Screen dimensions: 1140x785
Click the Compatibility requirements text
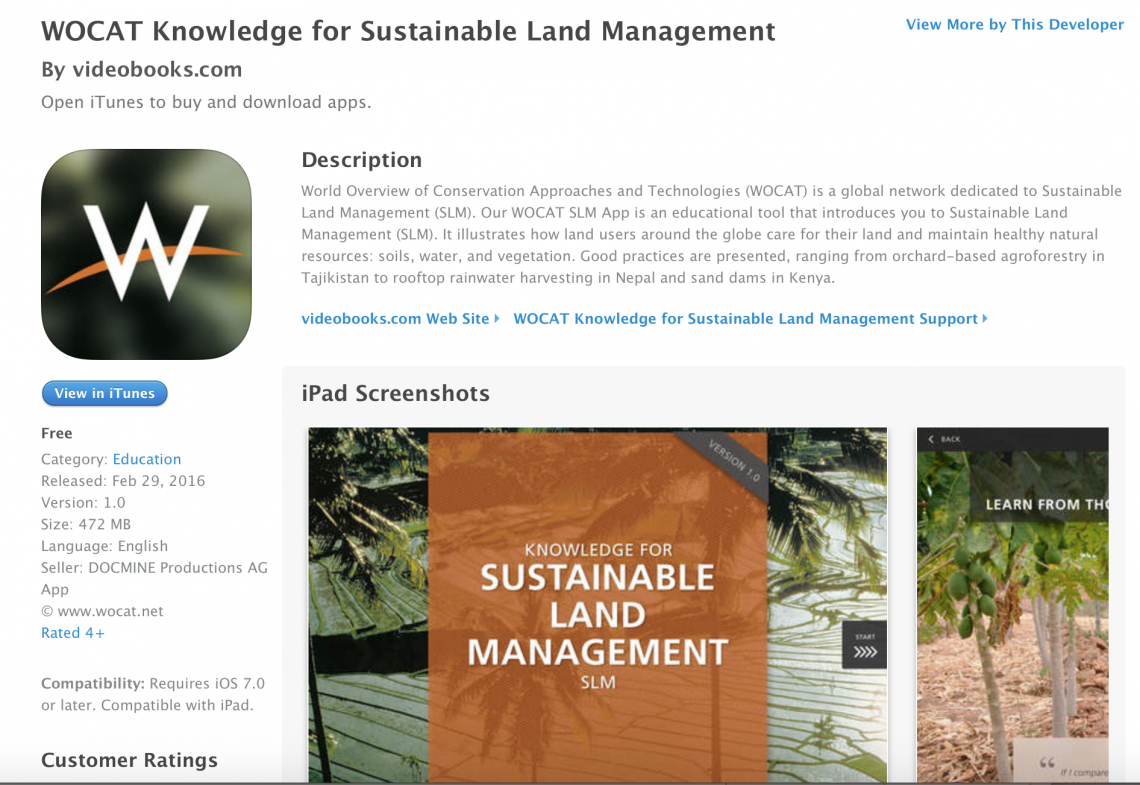coord(153,694)
